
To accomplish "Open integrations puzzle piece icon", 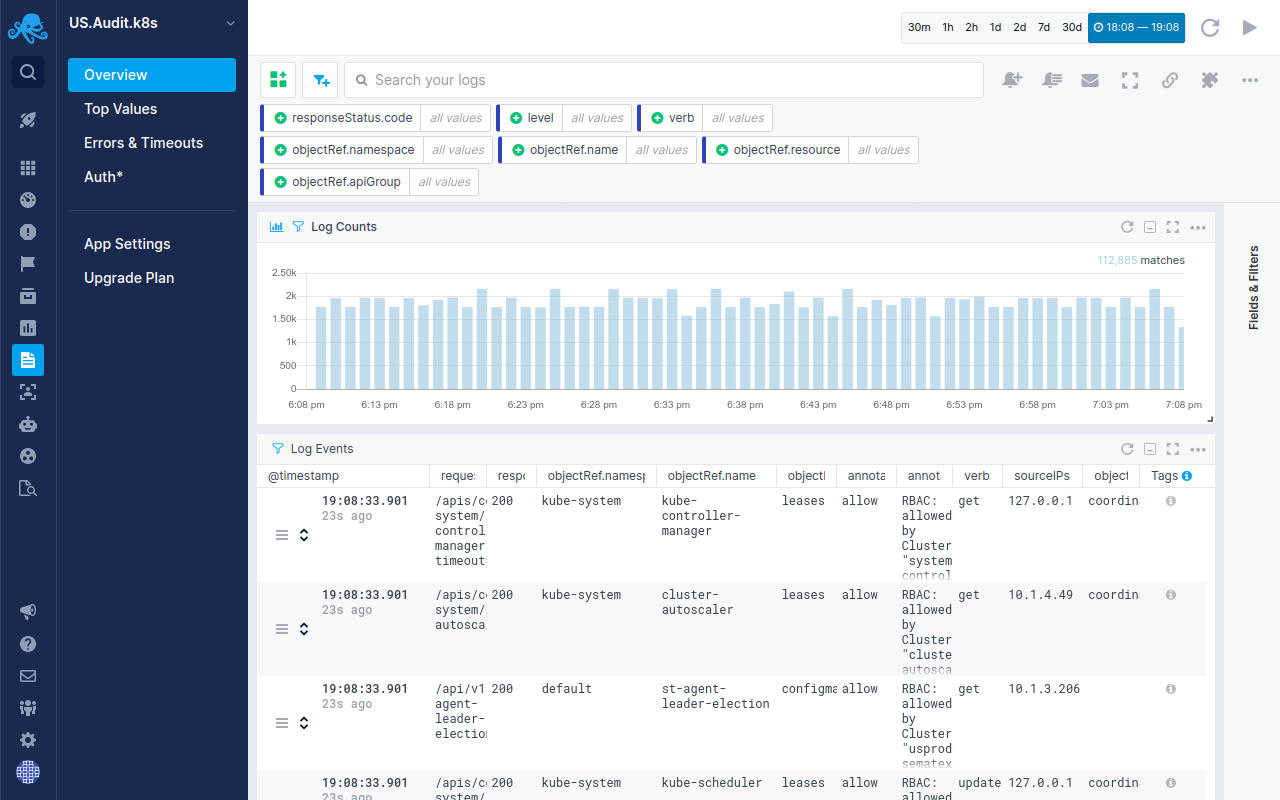I will coord(1210,80).
